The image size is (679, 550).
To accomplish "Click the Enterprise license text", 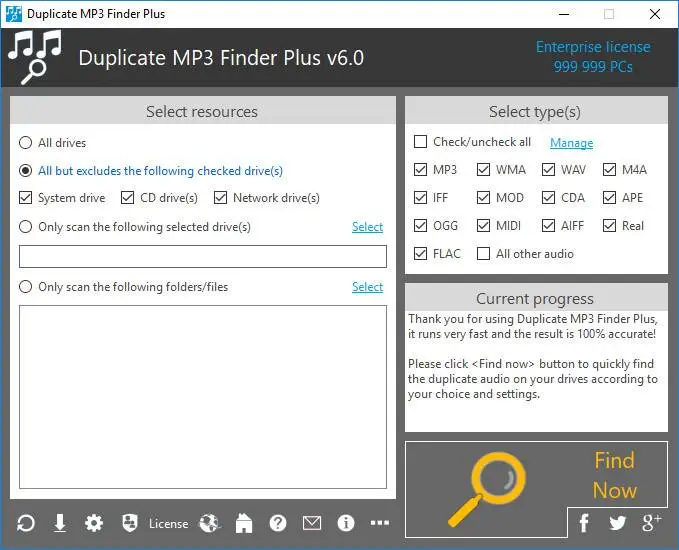I will point(593,47).
